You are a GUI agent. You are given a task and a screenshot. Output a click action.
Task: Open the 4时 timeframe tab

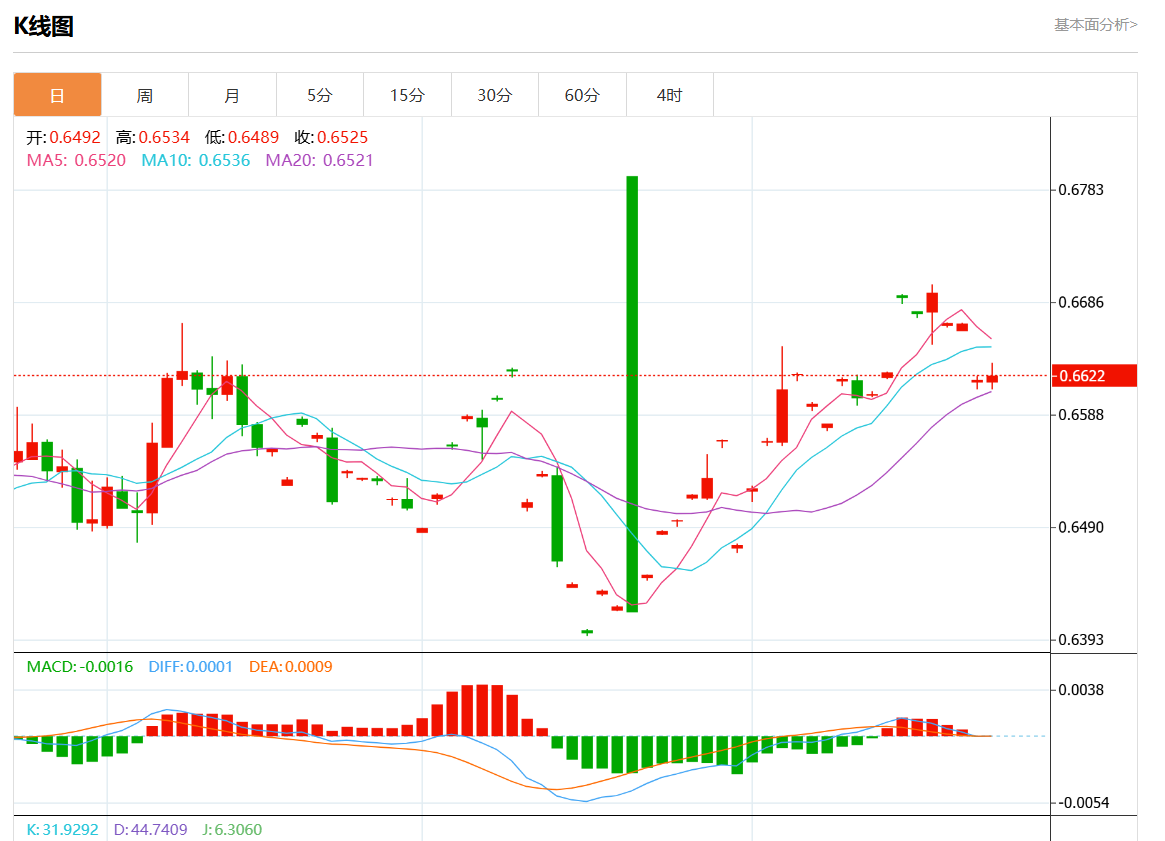coord(670,95)
